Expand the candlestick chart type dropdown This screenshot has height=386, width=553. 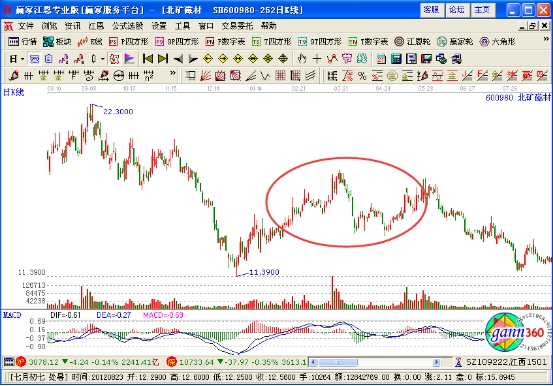click(x=103, y=59)
